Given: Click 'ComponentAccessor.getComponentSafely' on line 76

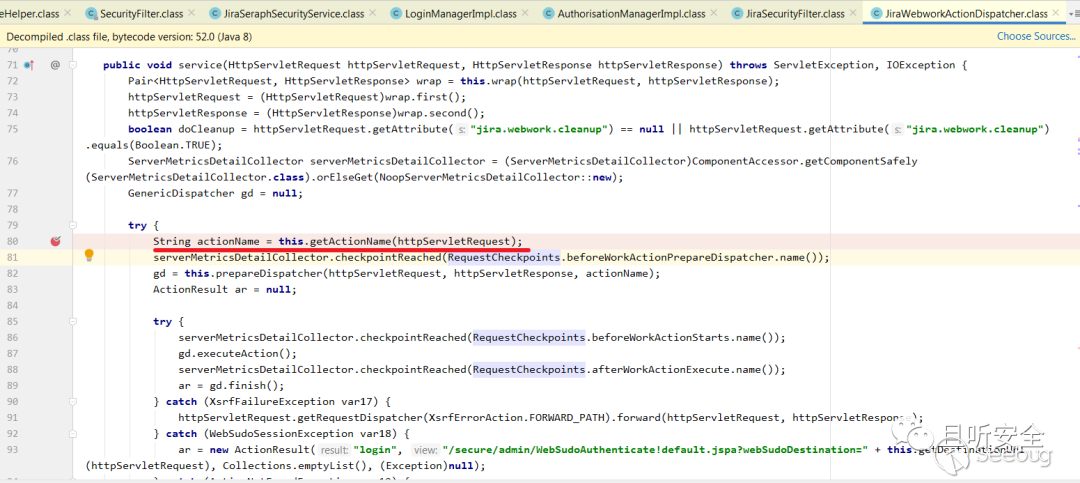Looking at the screenshot, I should click(804, 161).
